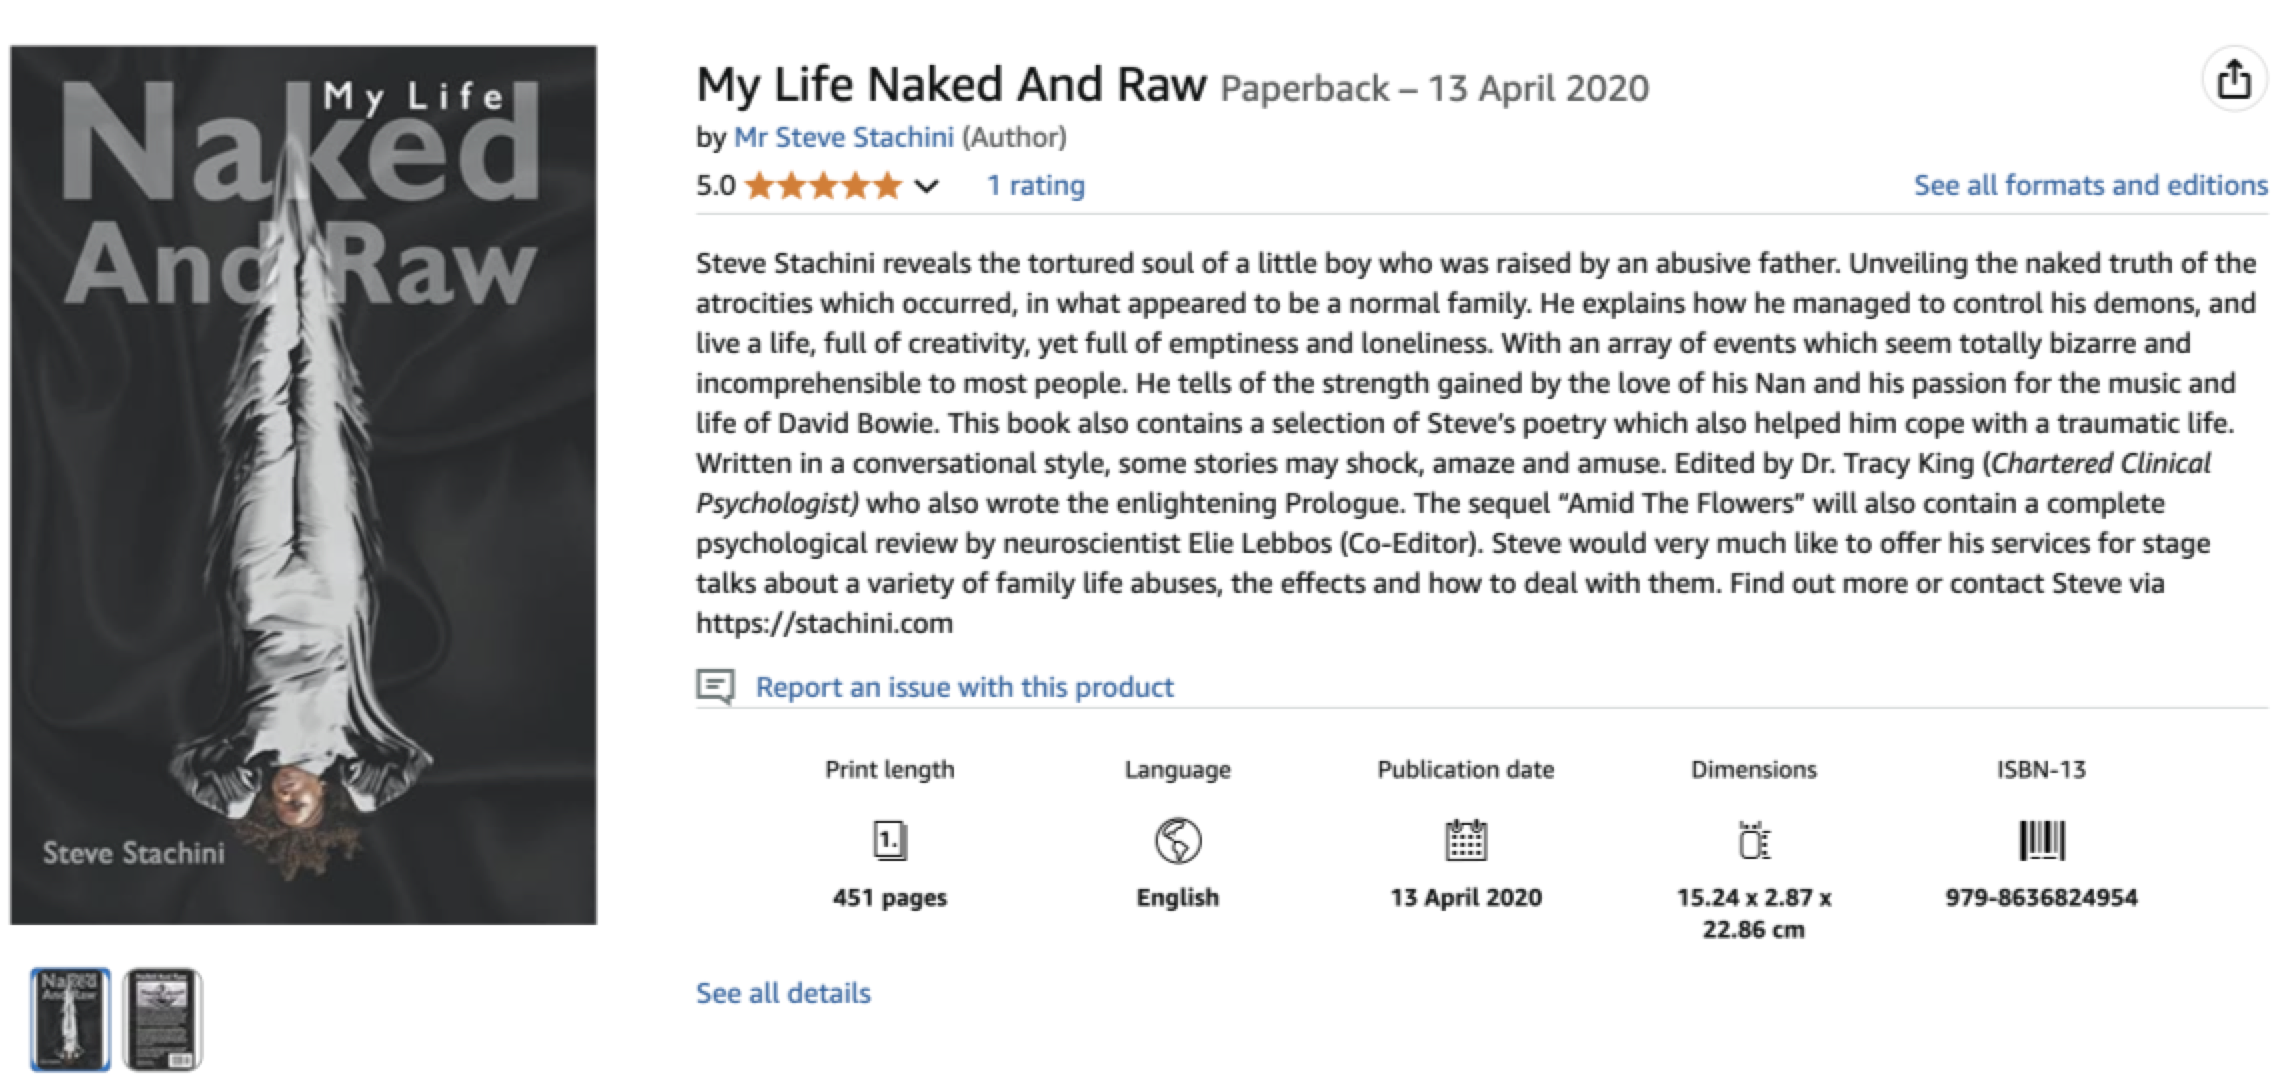Screen dimensions: 2290x1089
Task: Click the large book cover image
Action: click(303, 485)
